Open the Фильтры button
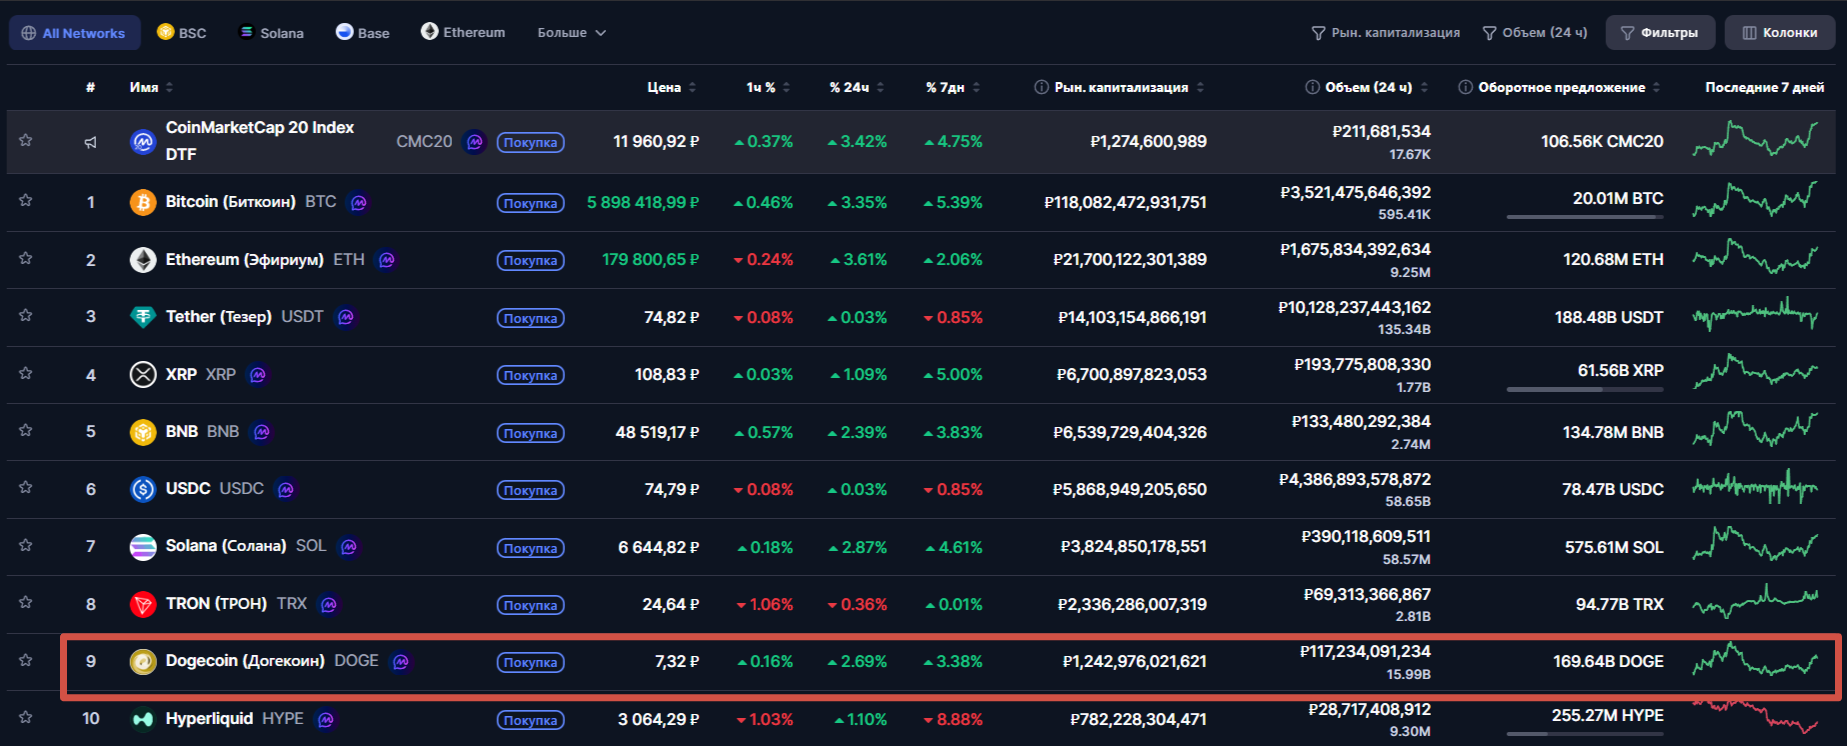This screenshot has height=746, width=1847. [1659, 33]
